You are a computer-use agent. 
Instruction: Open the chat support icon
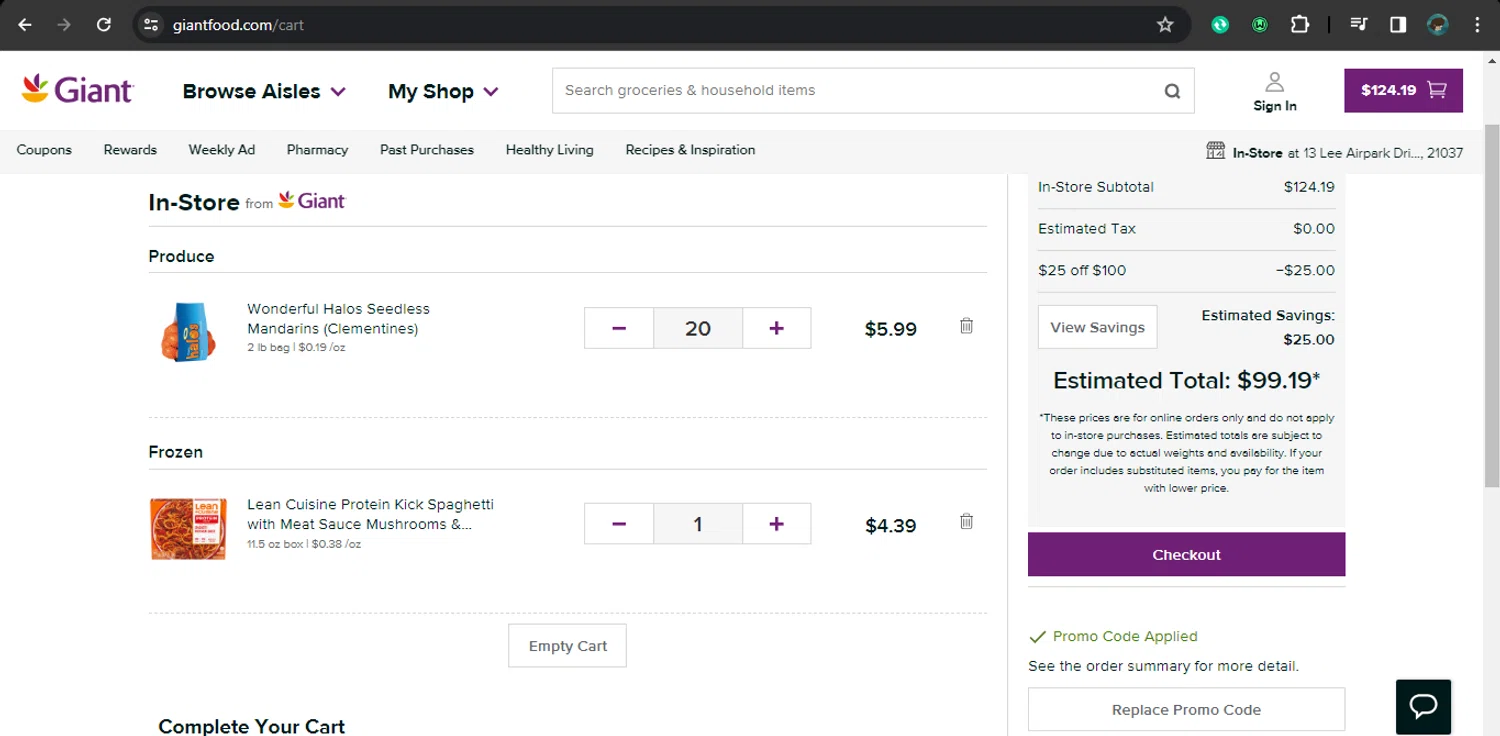point(1423,706)
